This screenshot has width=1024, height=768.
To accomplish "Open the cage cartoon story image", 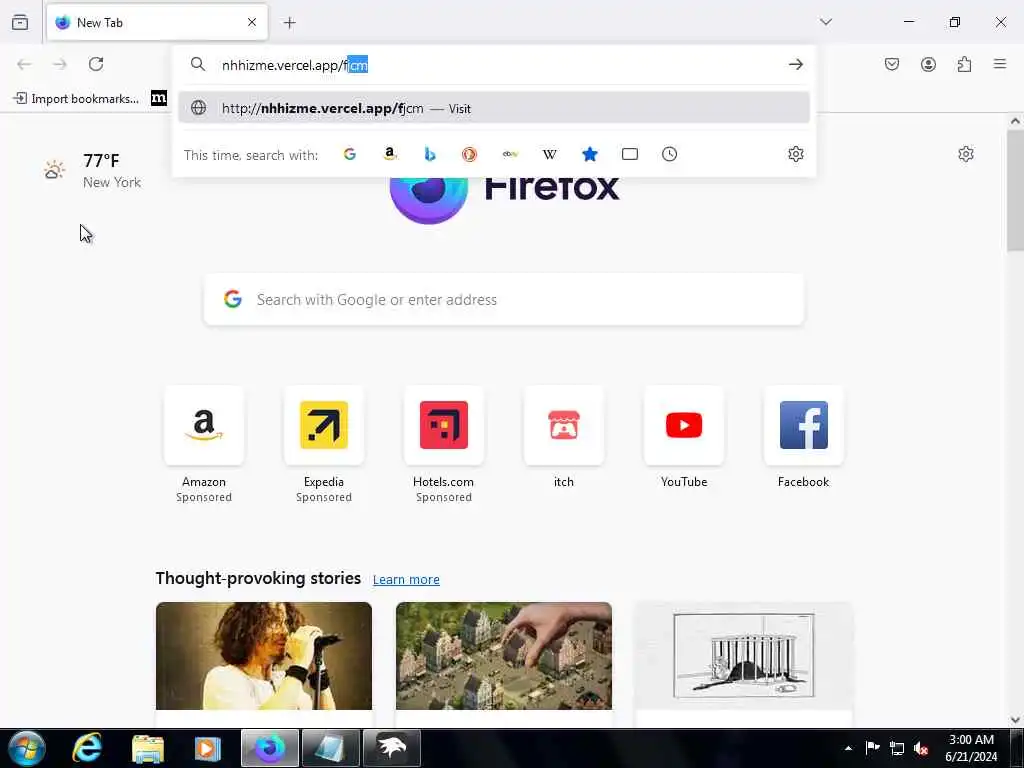I will (x=744, y=656).
